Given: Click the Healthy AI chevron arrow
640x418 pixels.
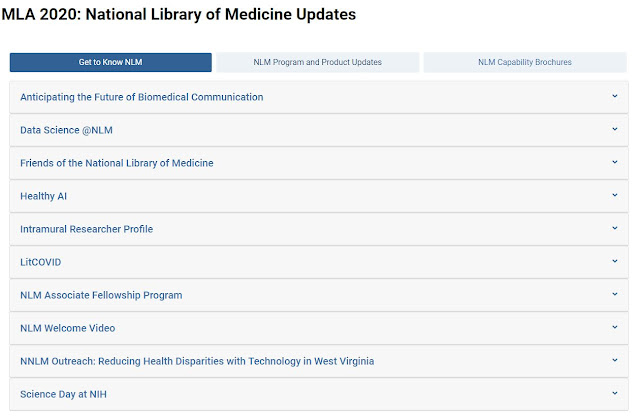Looking at the screenshot, I should pos(614,196).
